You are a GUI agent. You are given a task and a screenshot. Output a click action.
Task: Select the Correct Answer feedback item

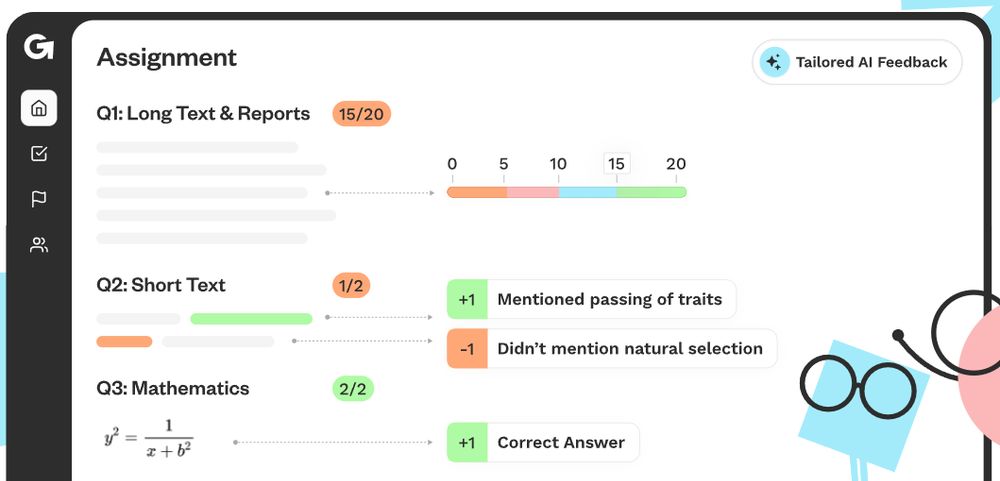click(x=543, y=442)
